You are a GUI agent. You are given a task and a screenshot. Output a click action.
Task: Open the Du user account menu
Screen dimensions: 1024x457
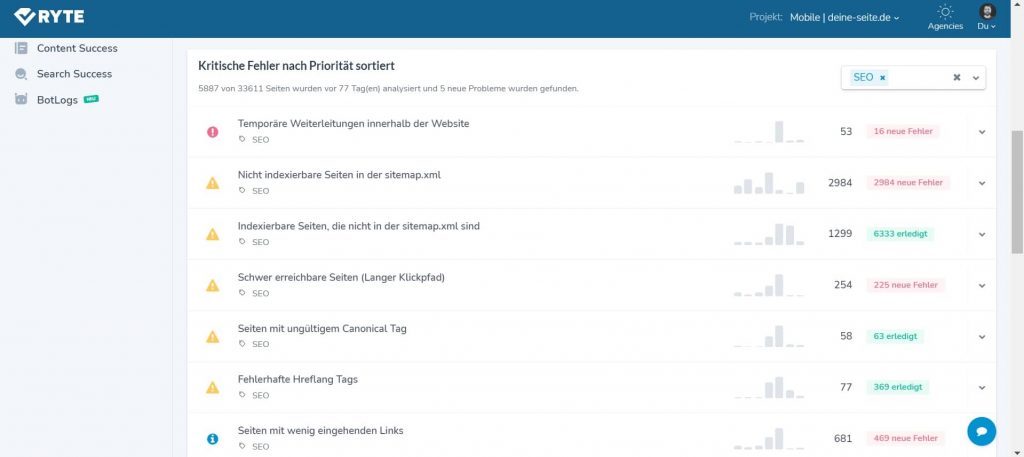point(986,18)
